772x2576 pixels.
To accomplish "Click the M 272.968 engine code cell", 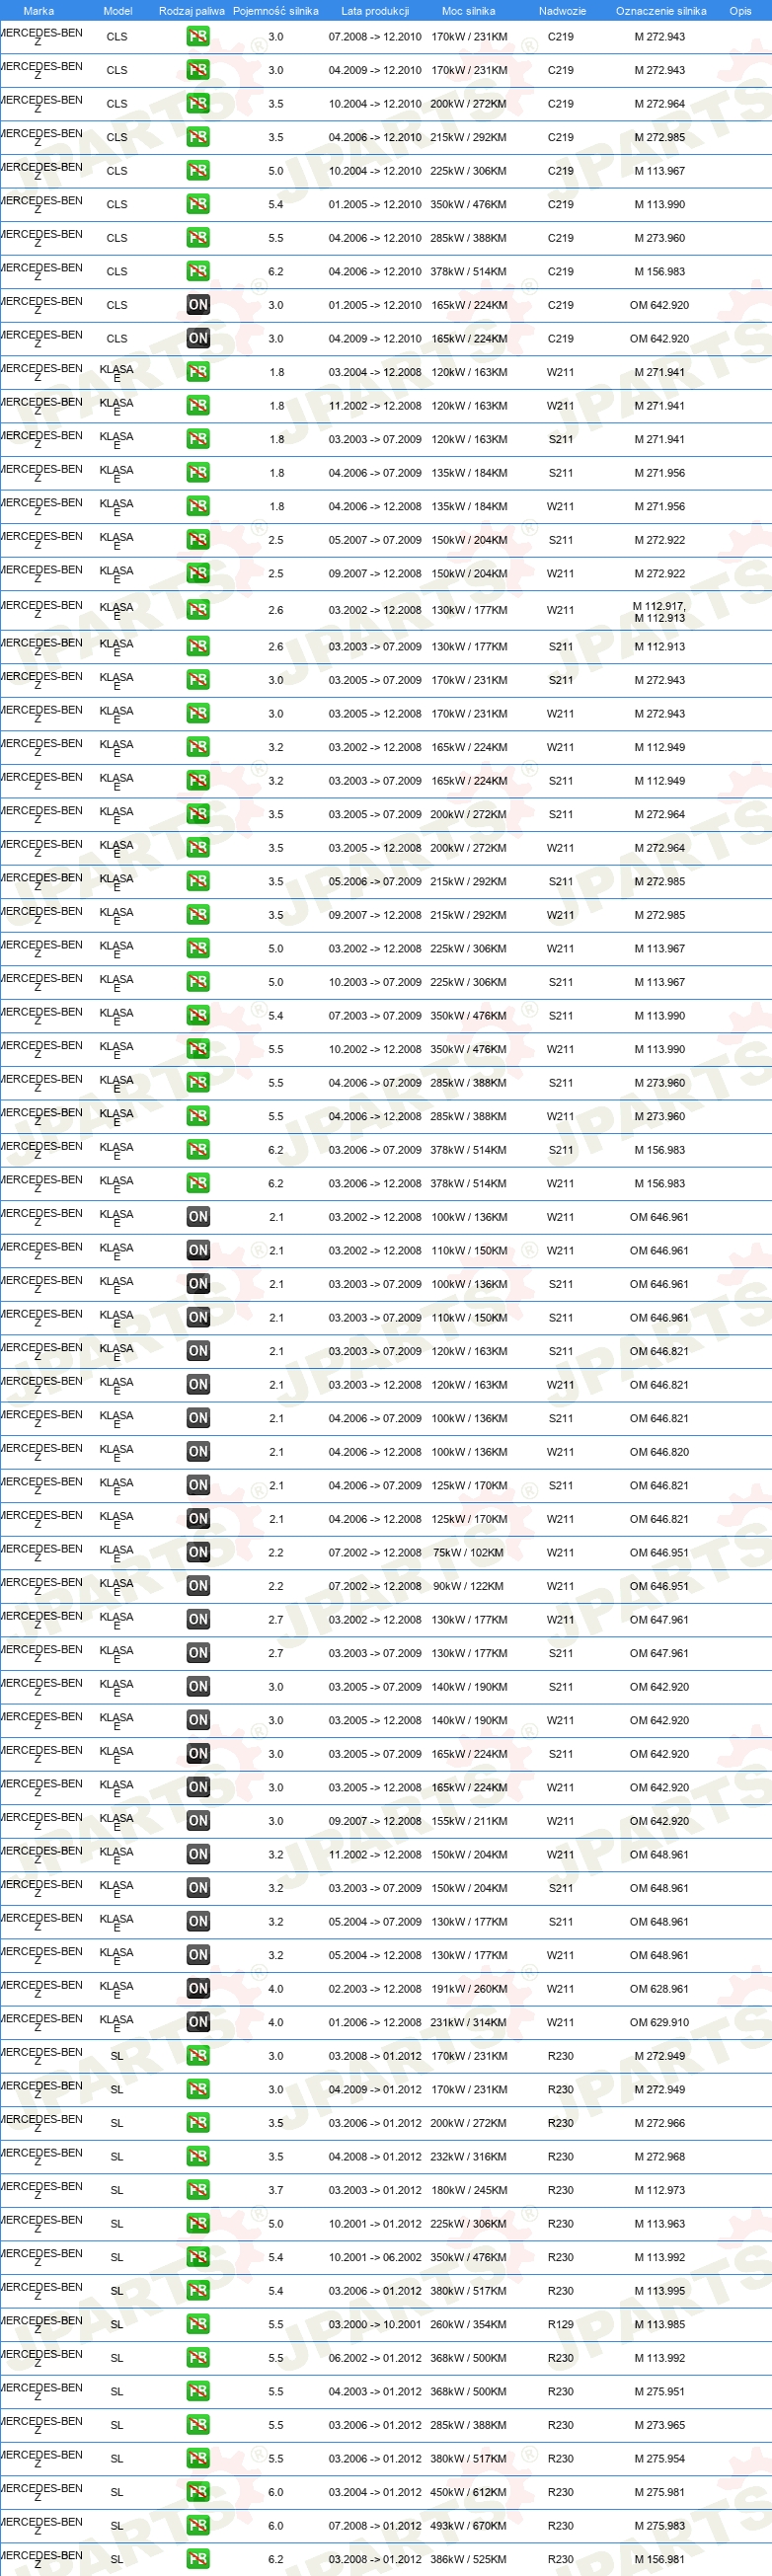I will [x=660, y=2156].
